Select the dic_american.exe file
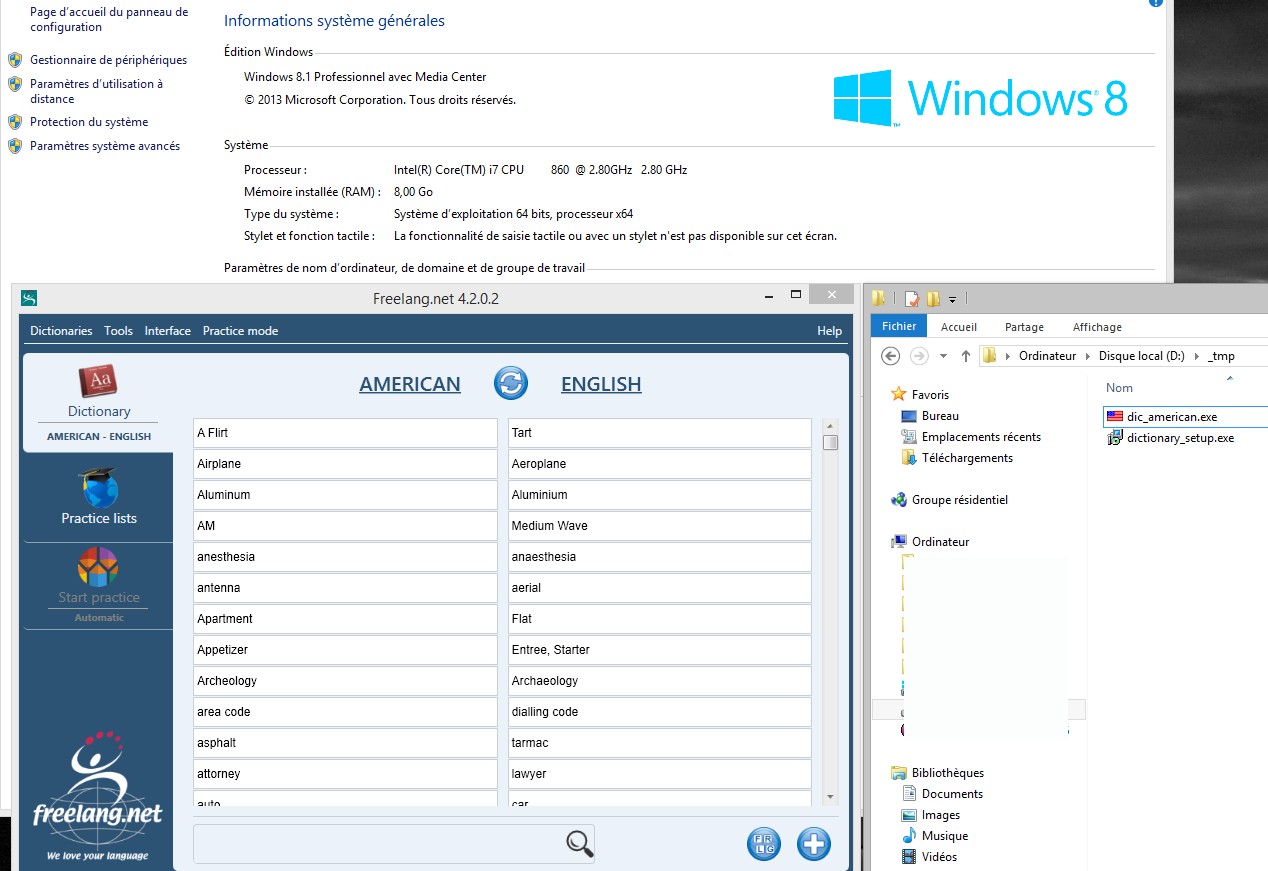 [1171, 417]
